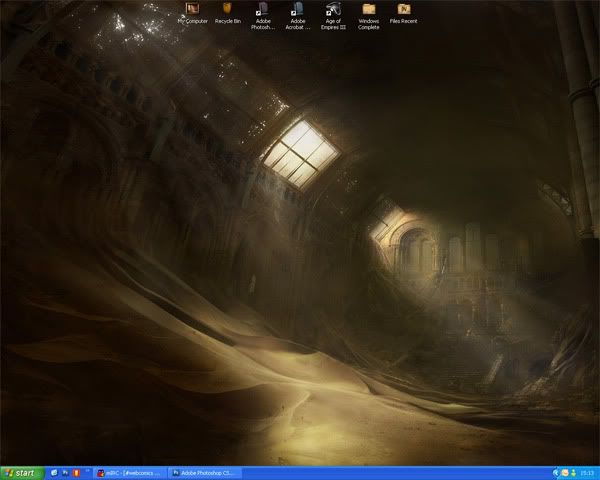Viewport: 600px width, 480px height.
Task: Click the taskbar clock showing 15:13
Action: (585, 472)
